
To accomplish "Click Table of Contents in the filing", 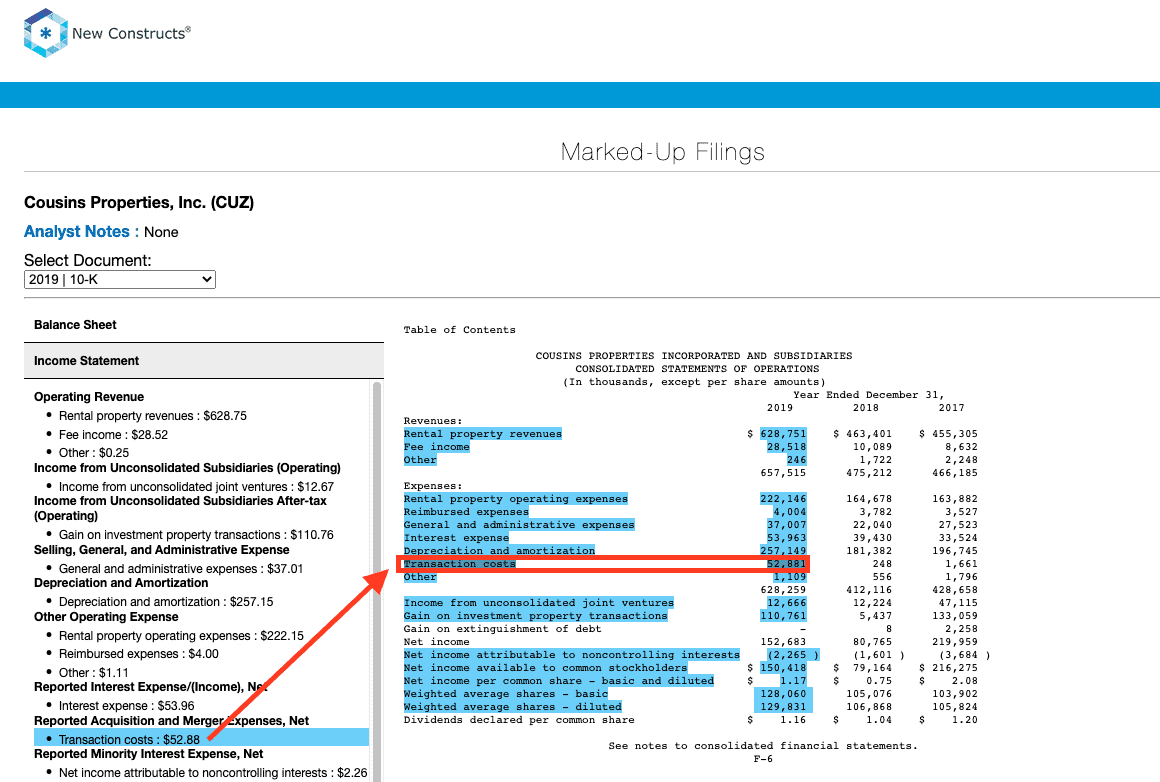I will tap(459, 330).
